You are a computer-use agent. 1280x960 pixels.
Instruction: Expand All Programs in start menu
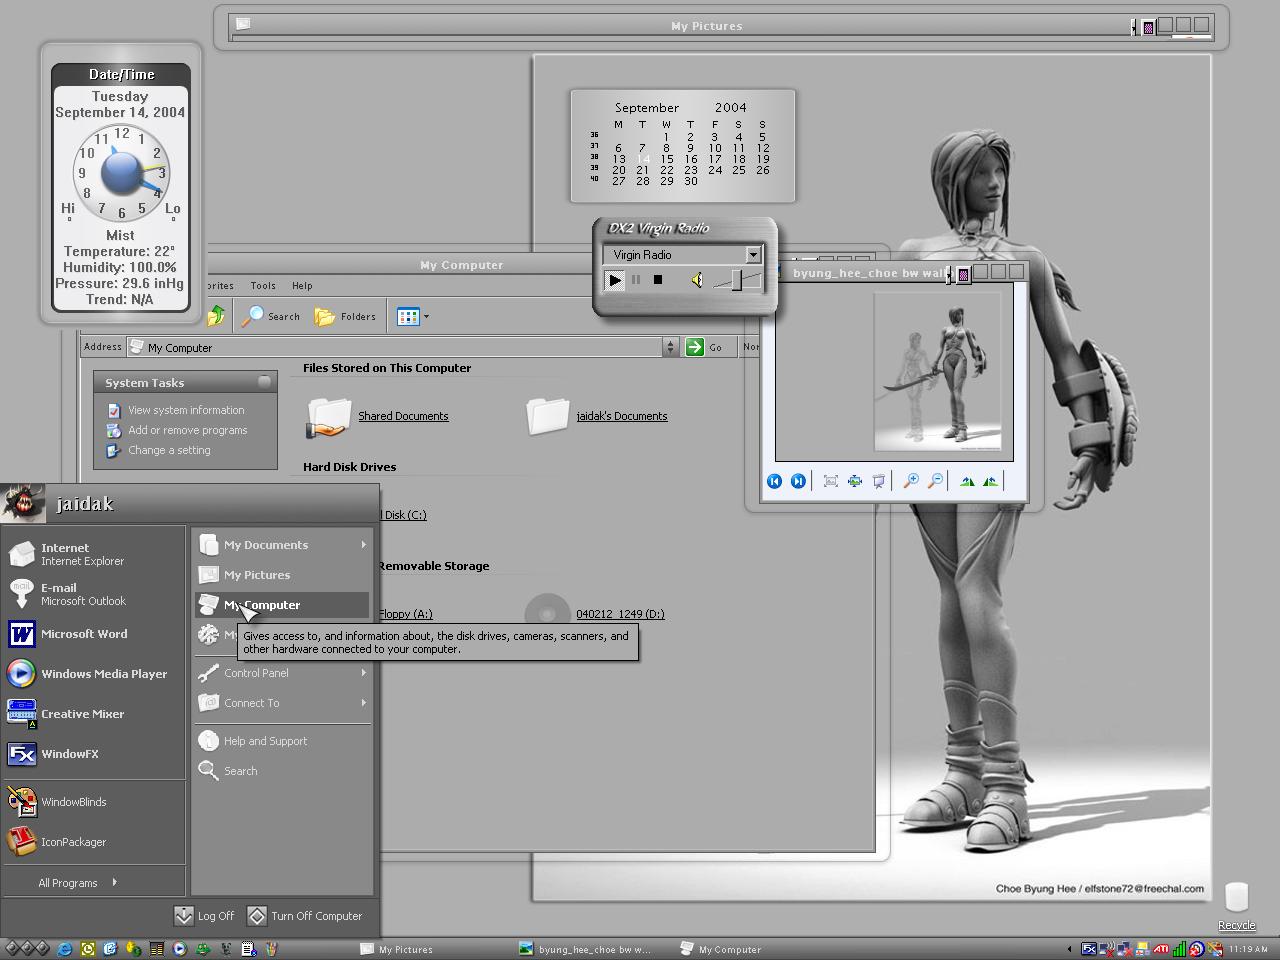[78, 883]
